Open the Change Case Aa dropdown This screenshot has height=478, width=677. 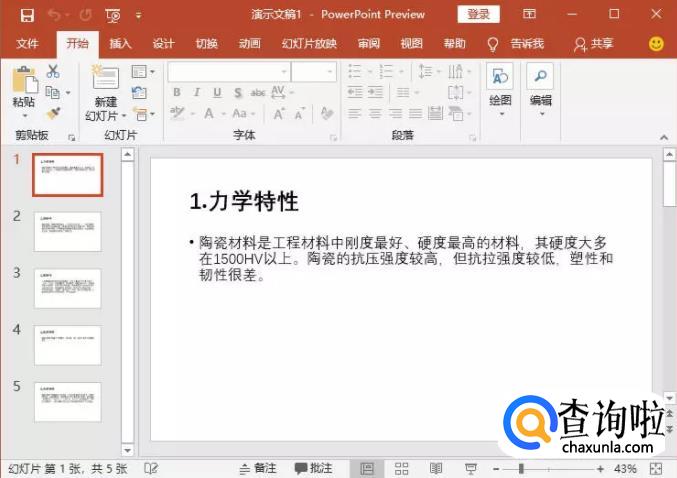pos(243,114)
